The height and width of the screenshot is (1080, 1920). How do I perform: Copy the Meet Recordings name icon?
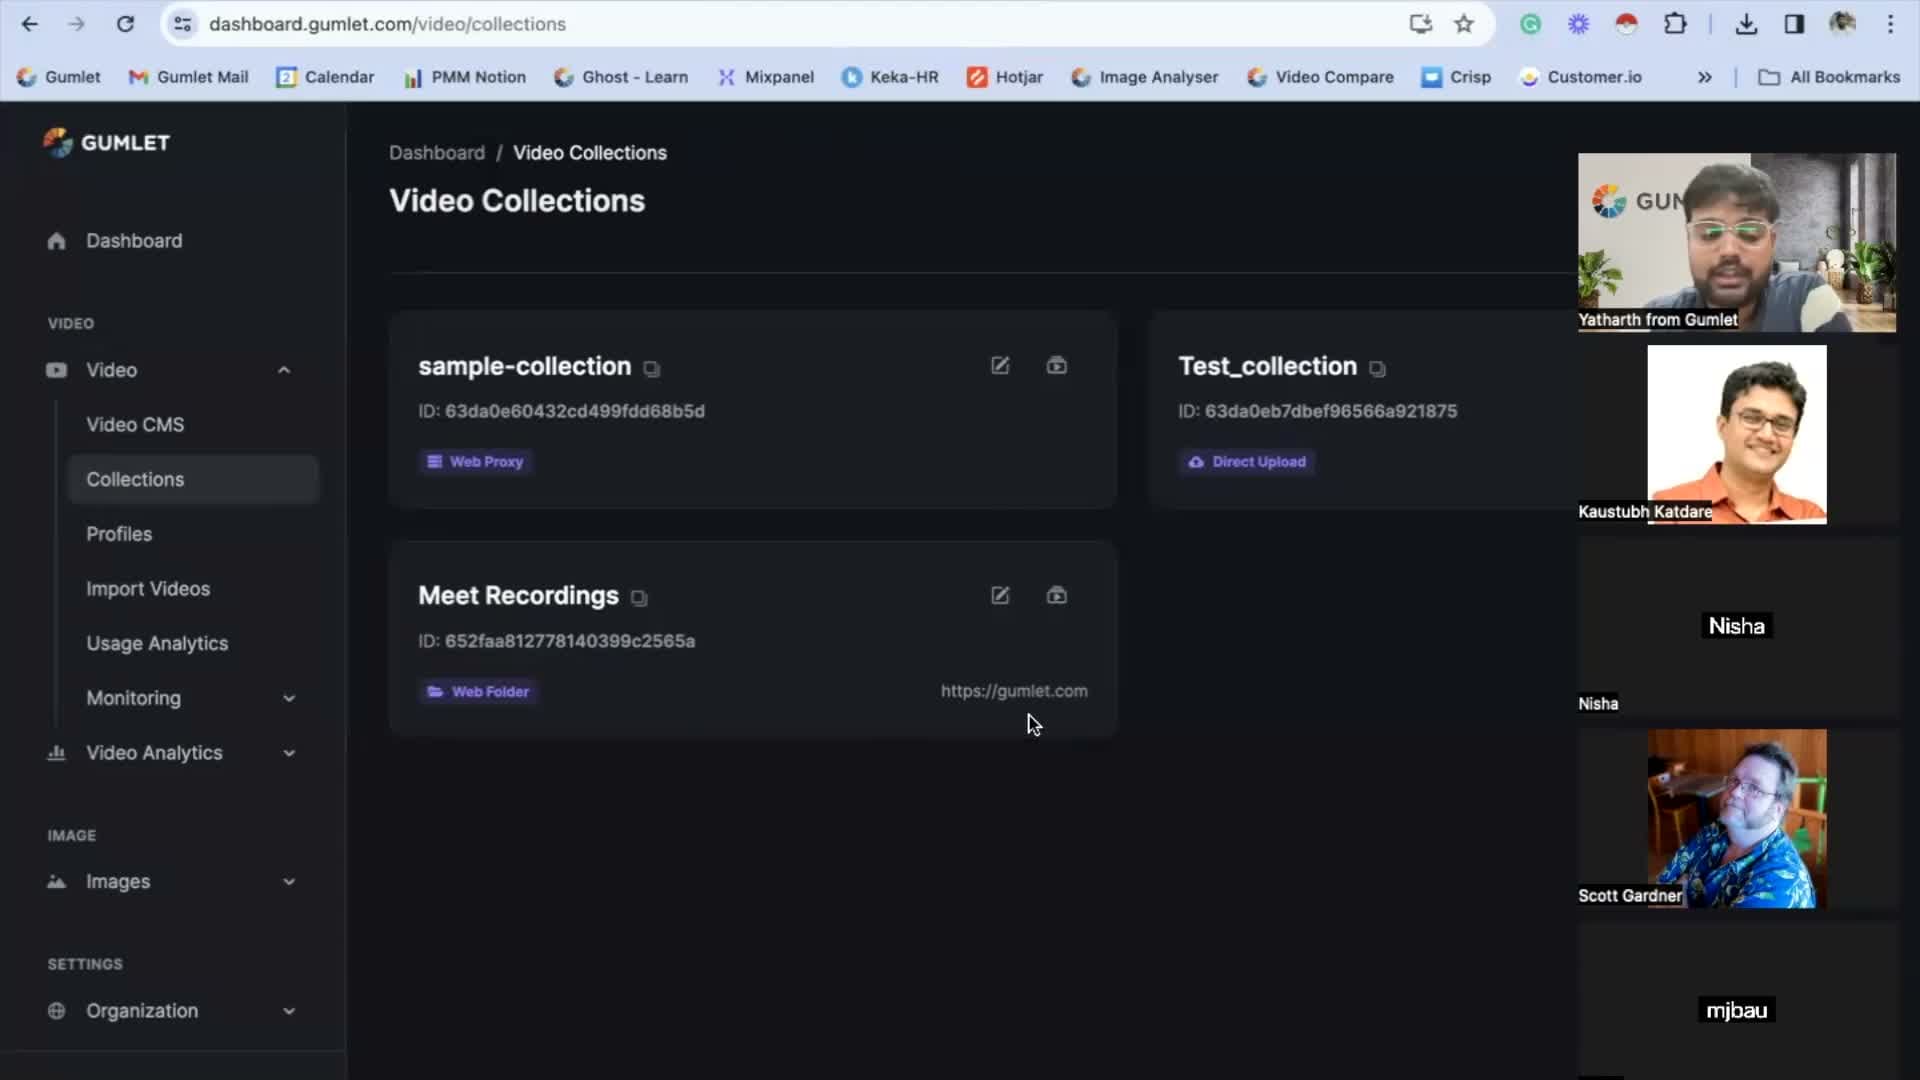point(639,598)
